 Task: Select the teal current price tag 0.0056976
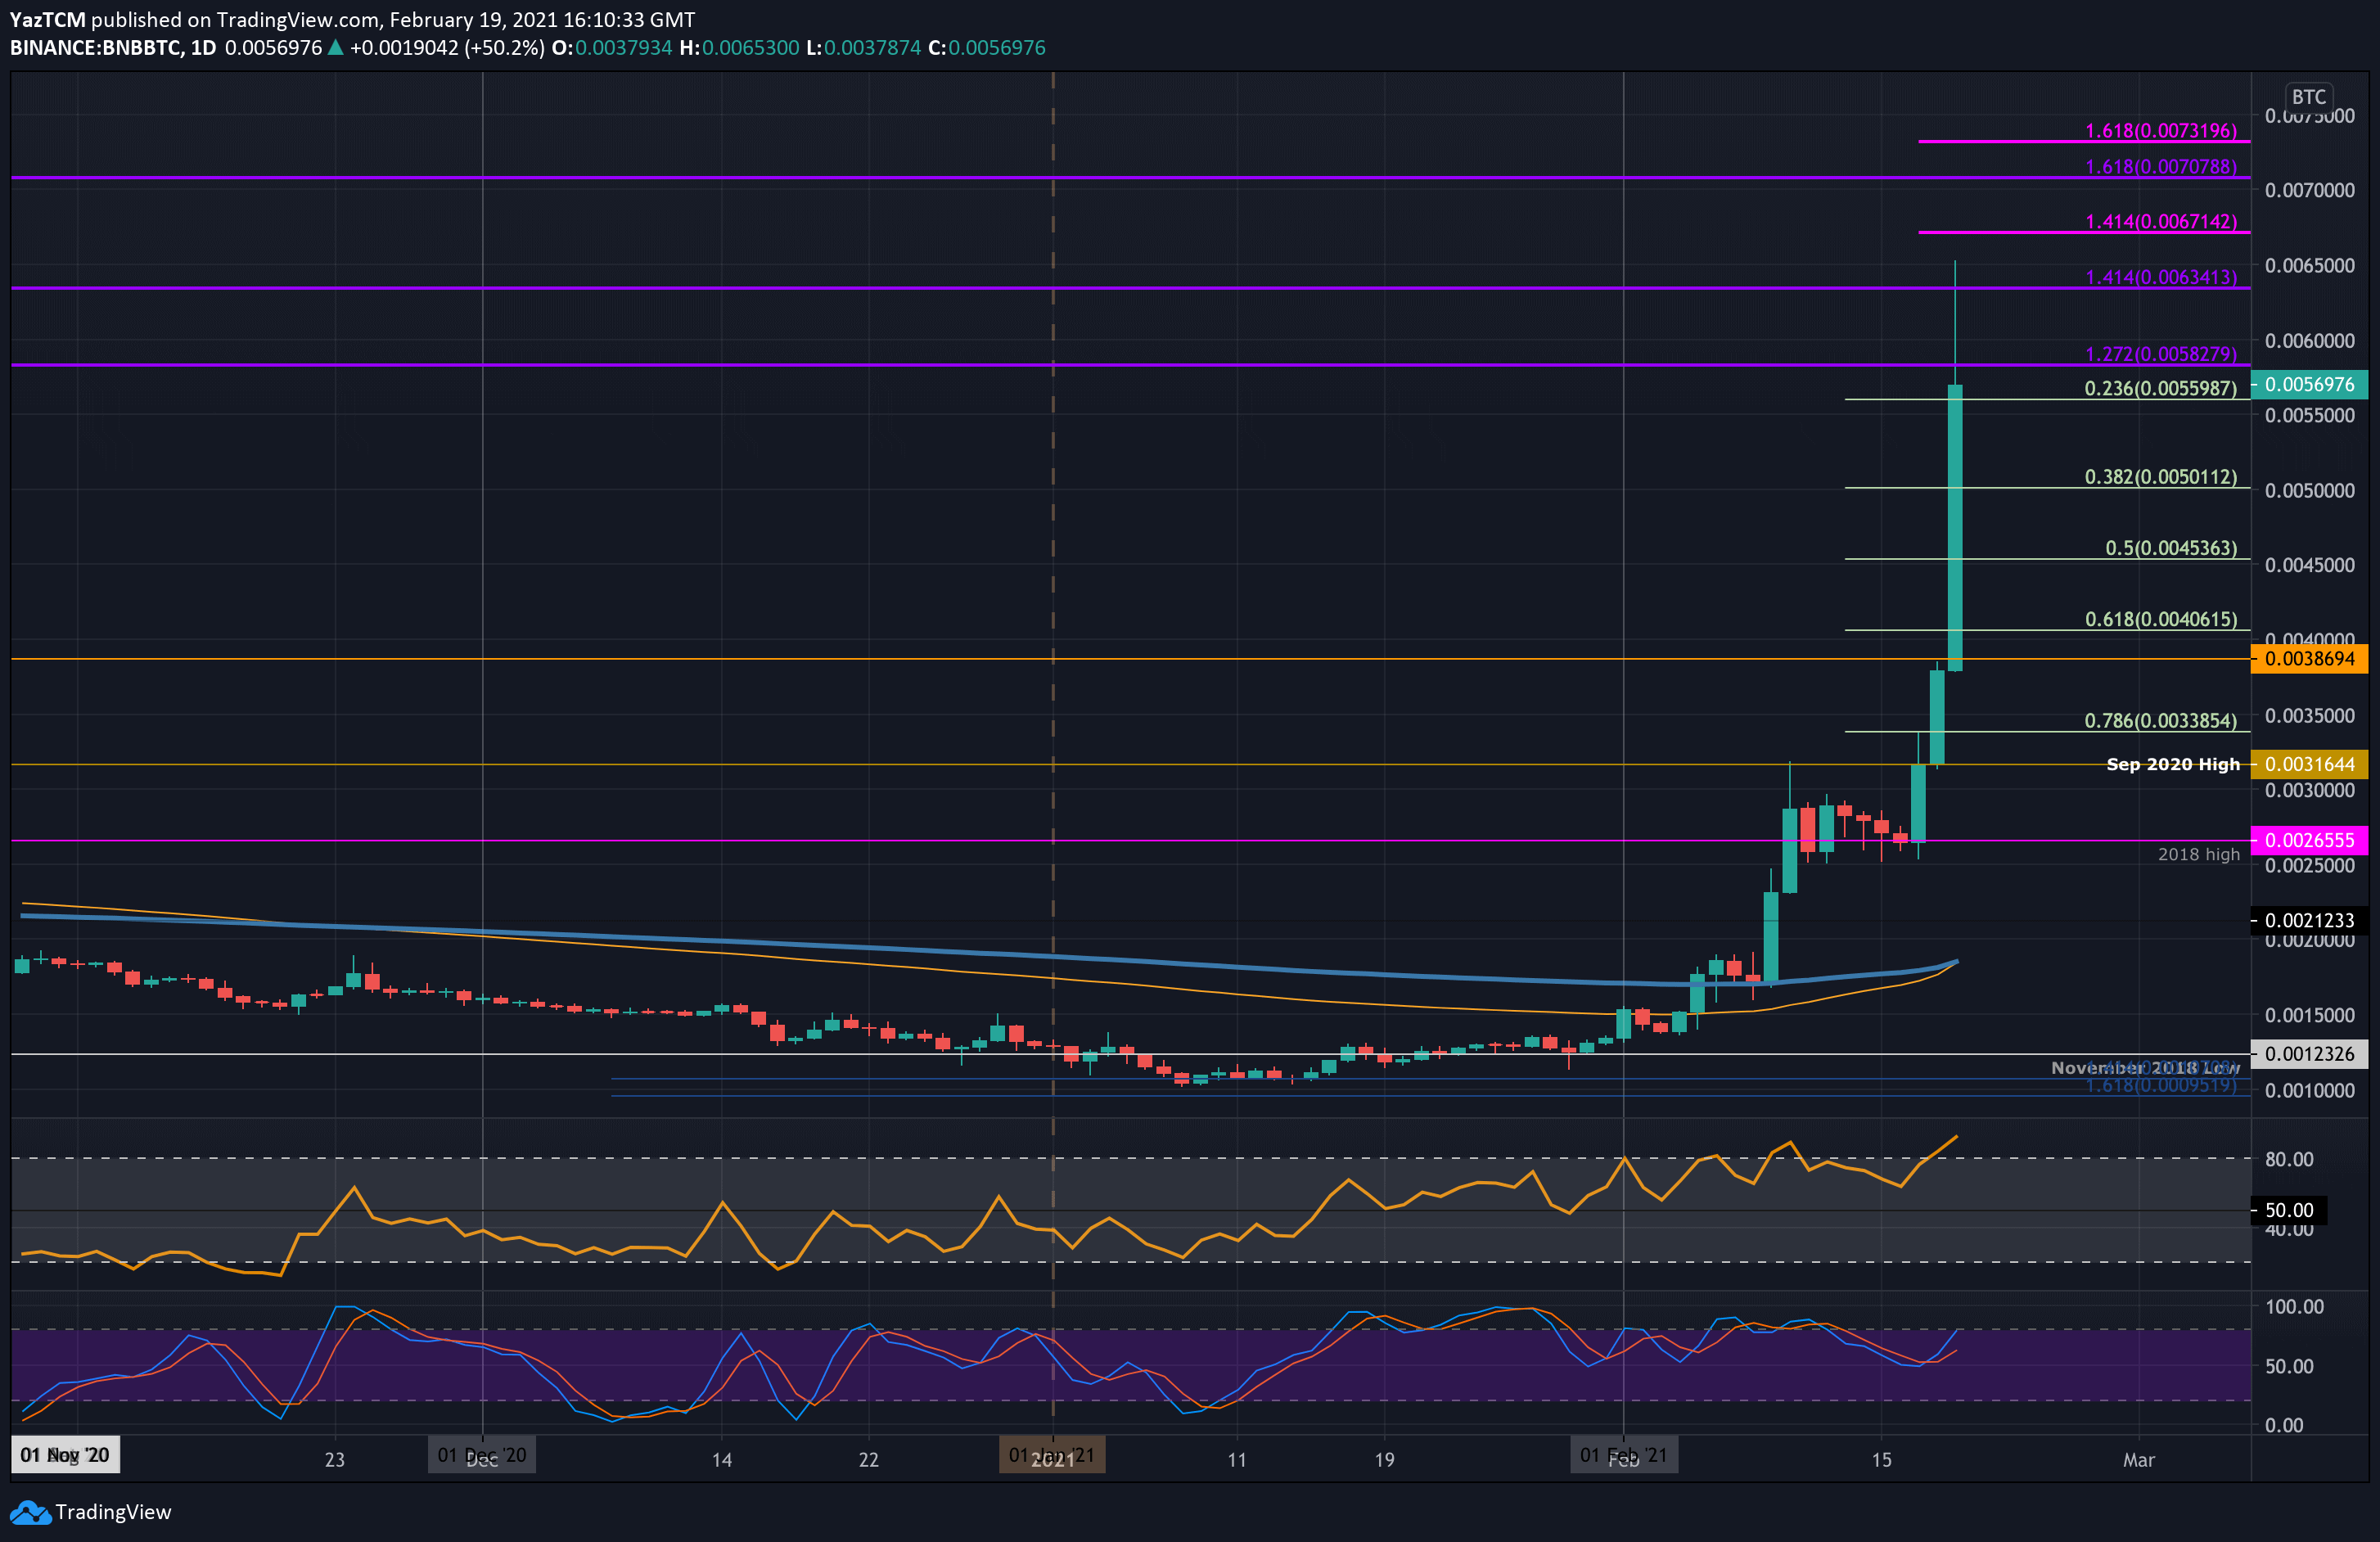(2309, 385)
